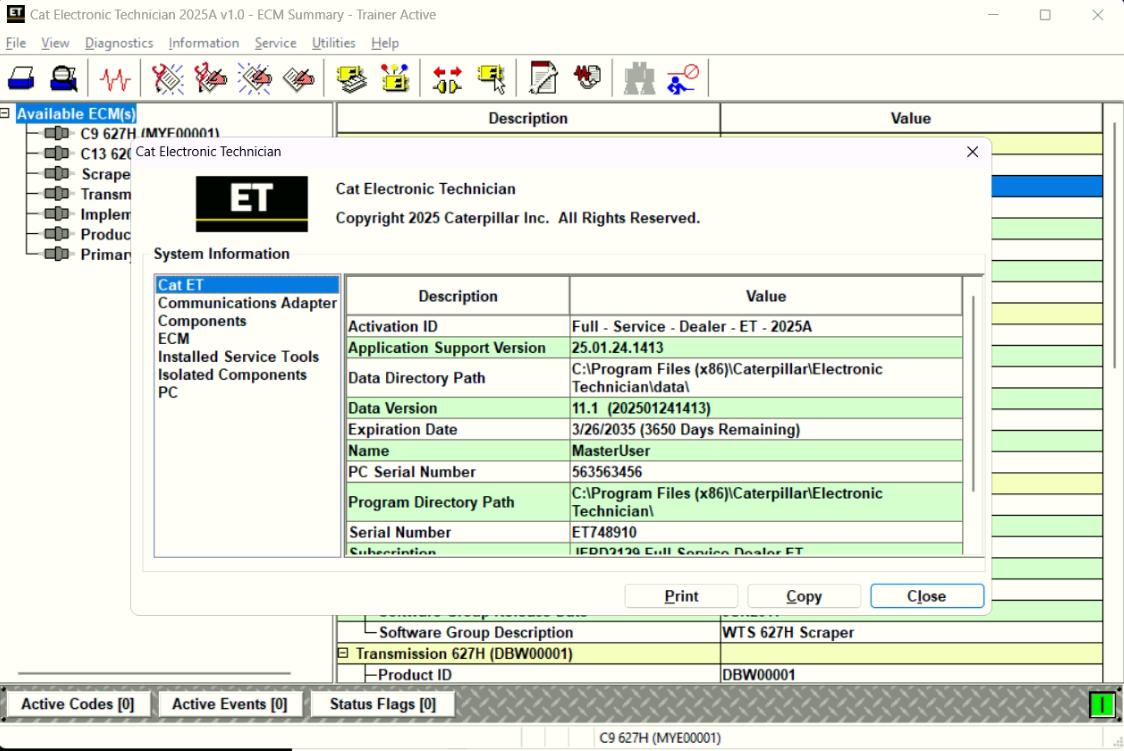The height and width of the screenshot is (751, 1124).
Task: Dismiss dialog with the X button
Action: pos(972,152)
